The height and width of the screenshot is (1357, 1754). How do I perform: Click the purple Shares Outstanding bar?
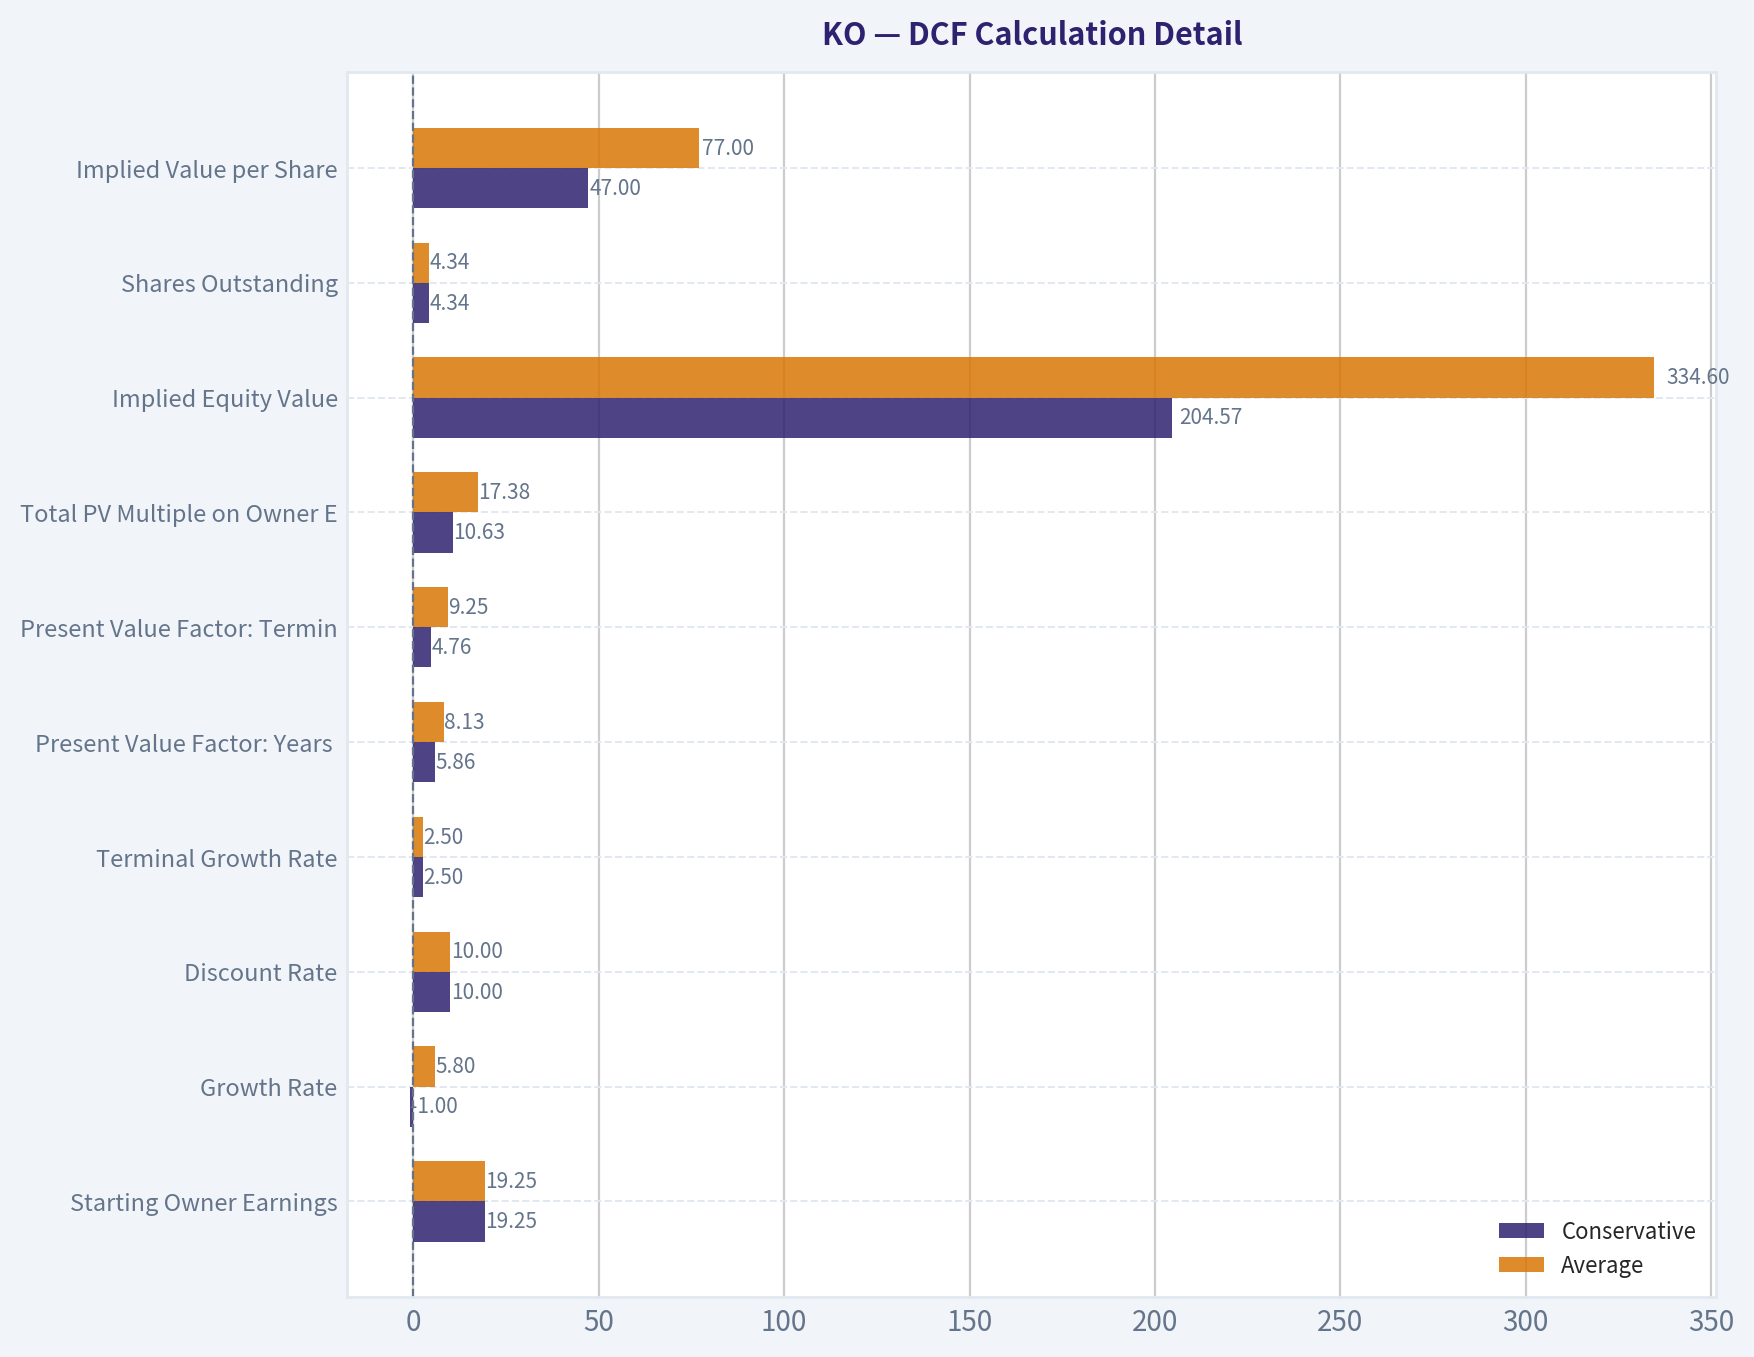click(x=421, y=303)
